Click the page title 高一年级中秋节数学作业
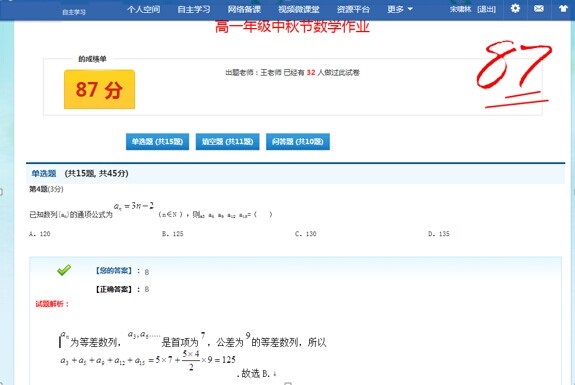 [x=292, y=27]
